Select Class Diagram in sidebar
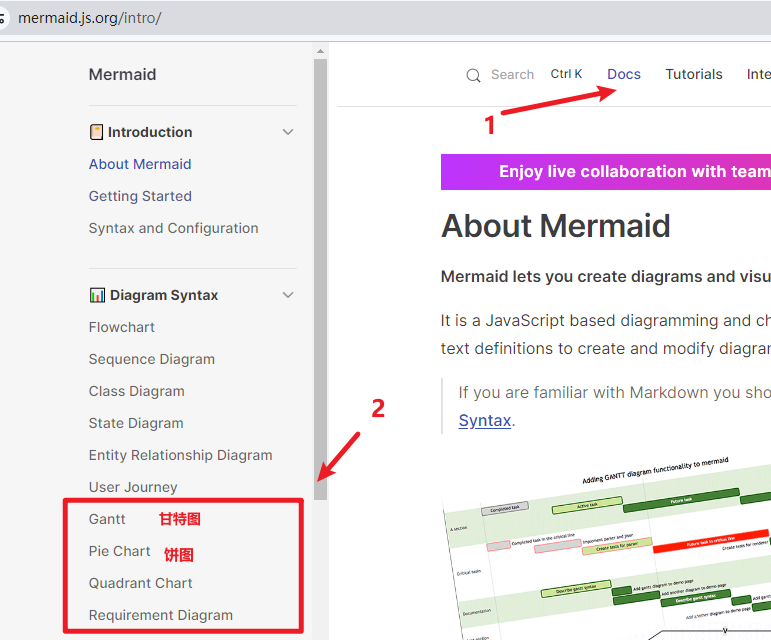The height and width of the screenshot is (640, 771). 137,391
